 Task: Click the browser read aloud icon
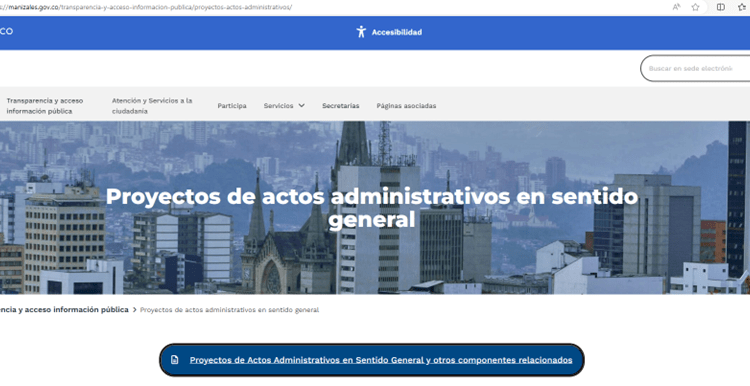676,7
